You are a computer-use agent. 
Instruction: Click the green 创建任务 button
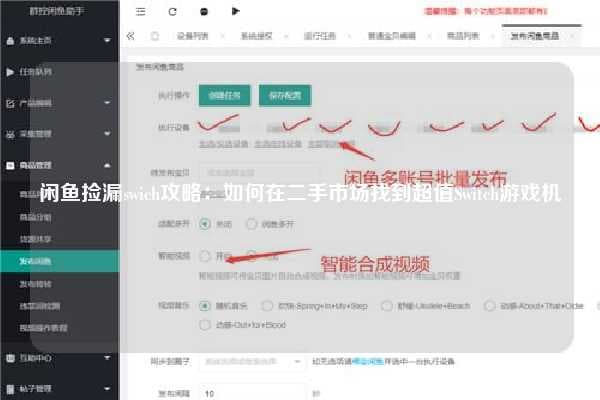(225, 95)
